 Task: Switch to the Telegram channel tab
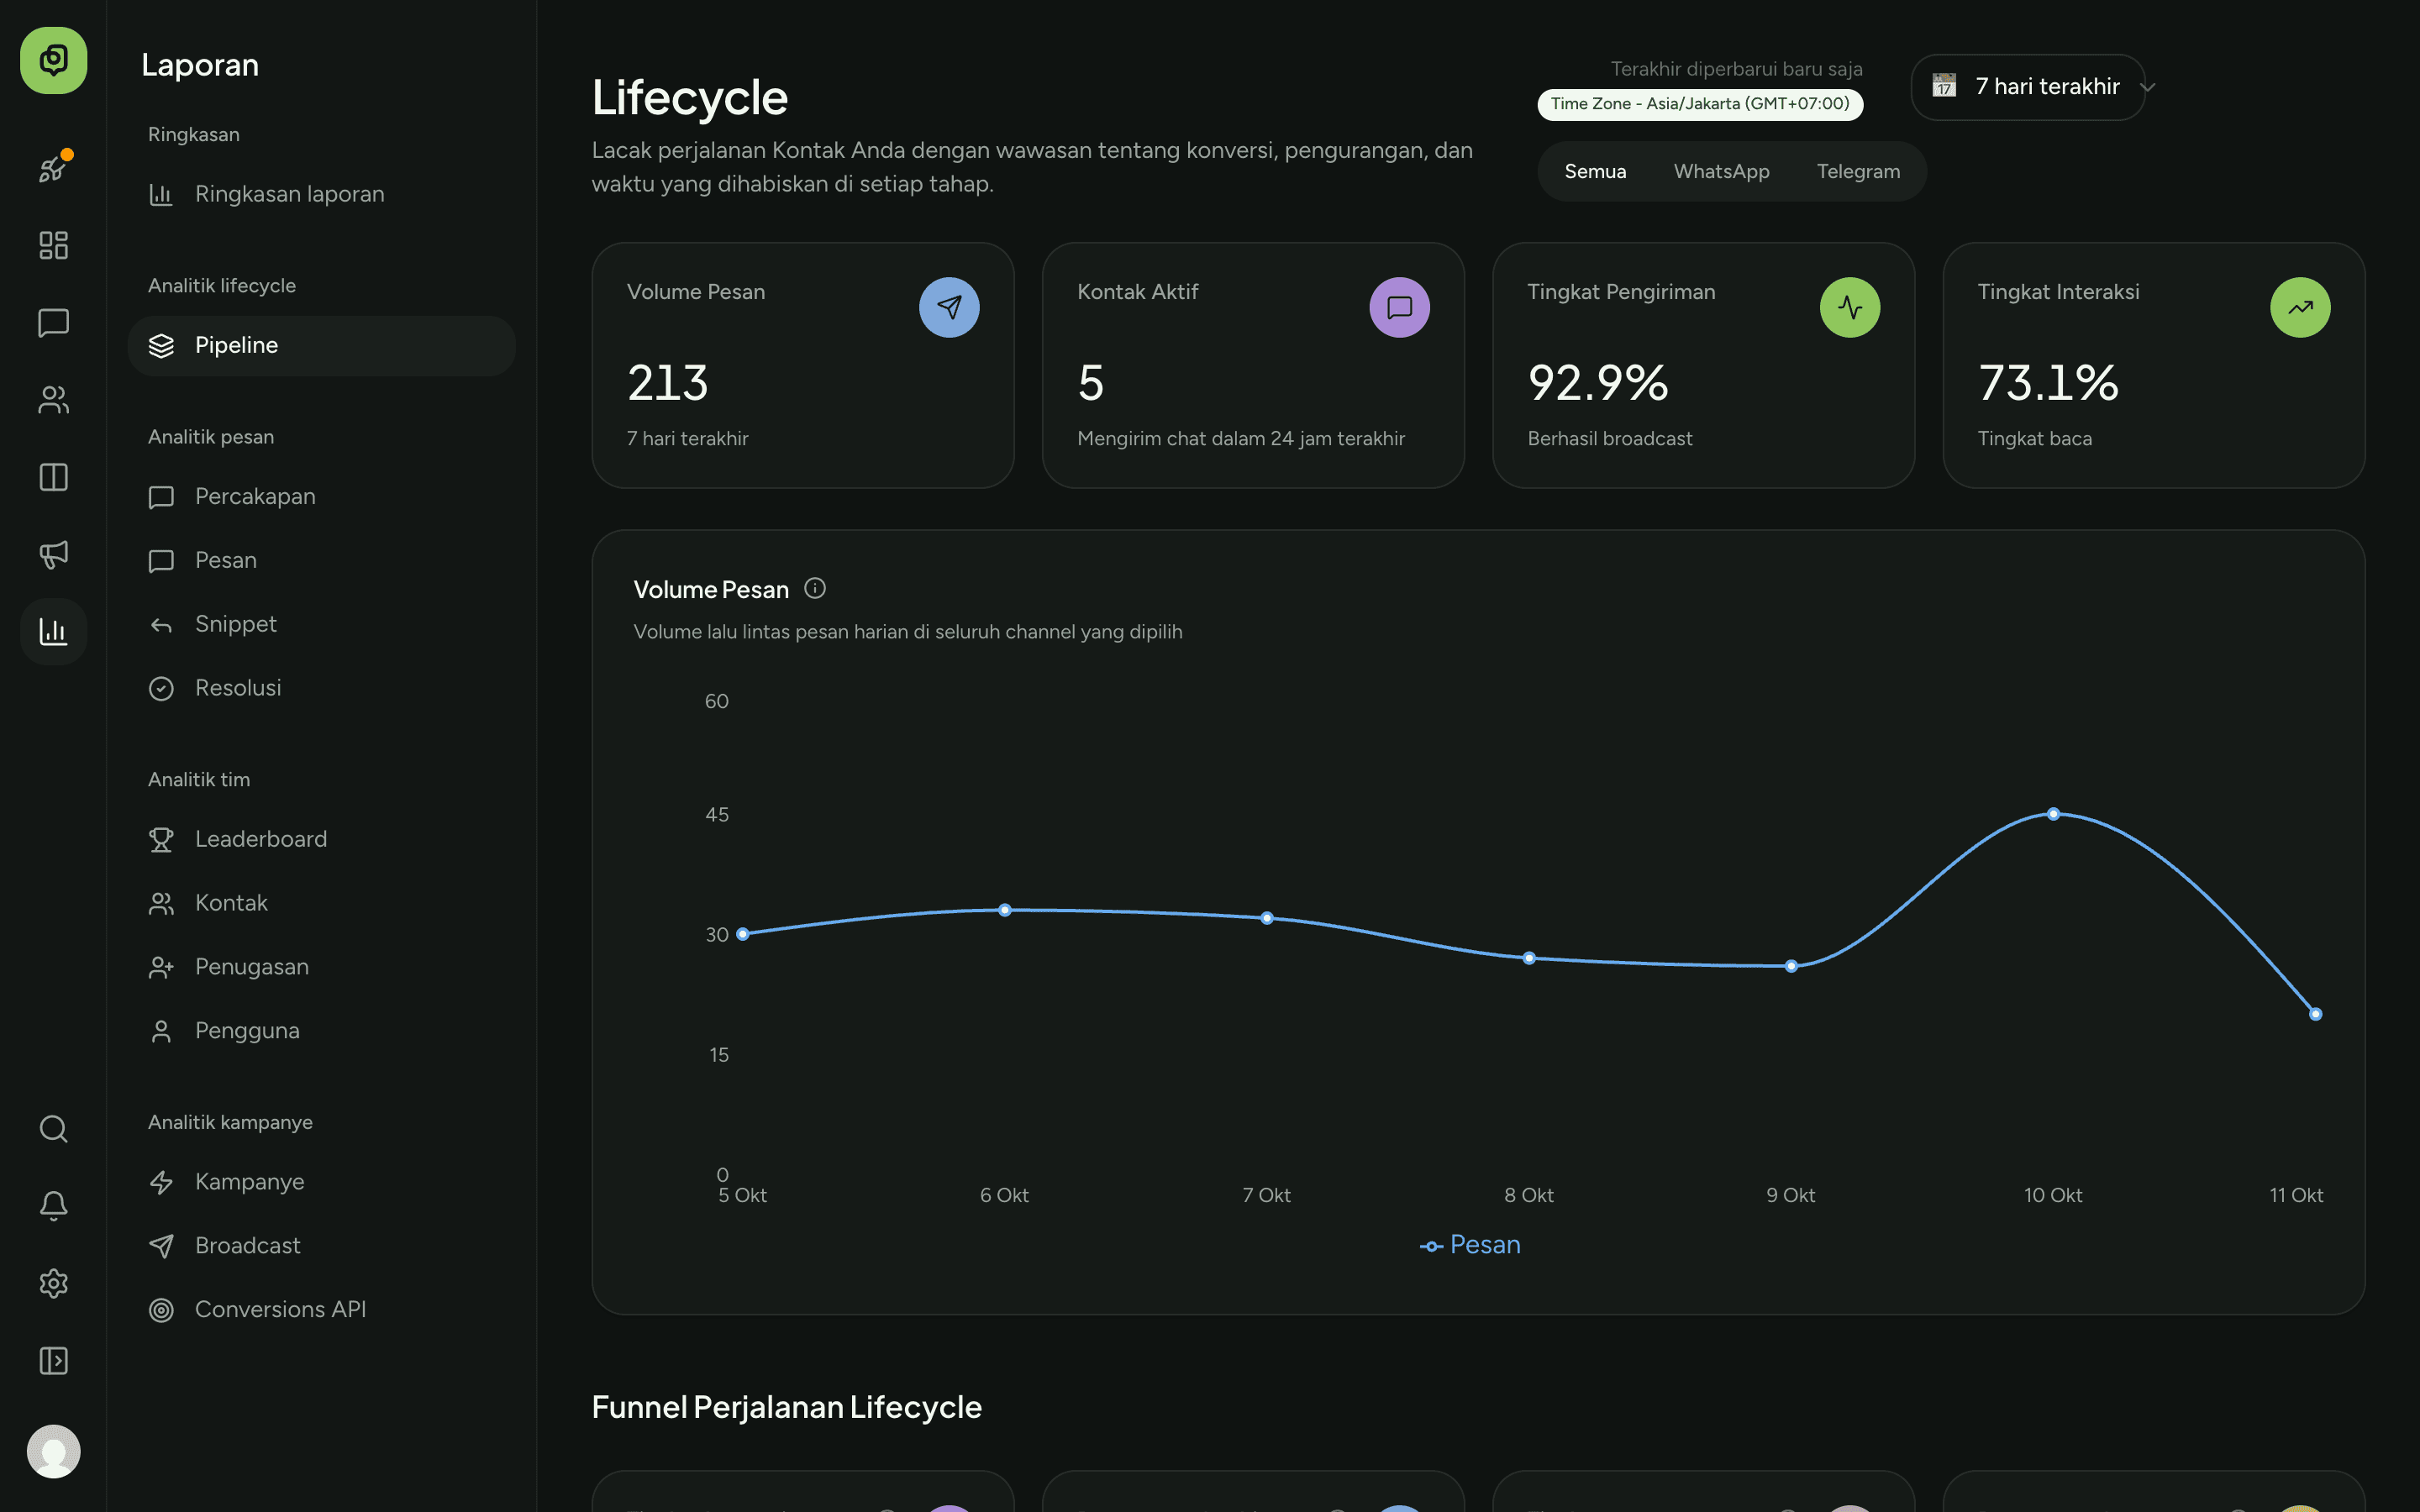tap(1858, 171)
